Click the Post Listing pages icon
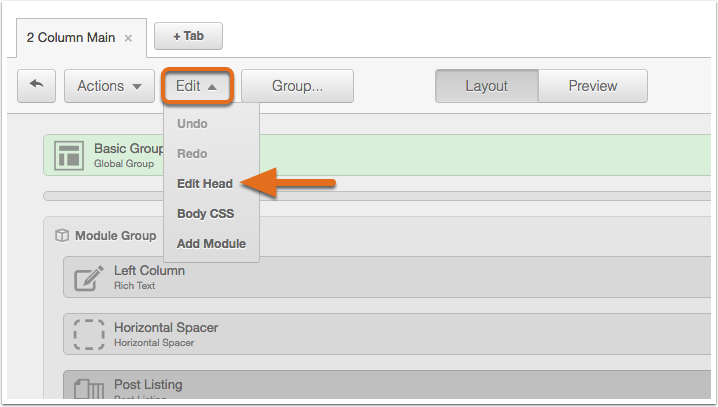The width and height of the screenshot is (718, 407). tap(89, 389)
